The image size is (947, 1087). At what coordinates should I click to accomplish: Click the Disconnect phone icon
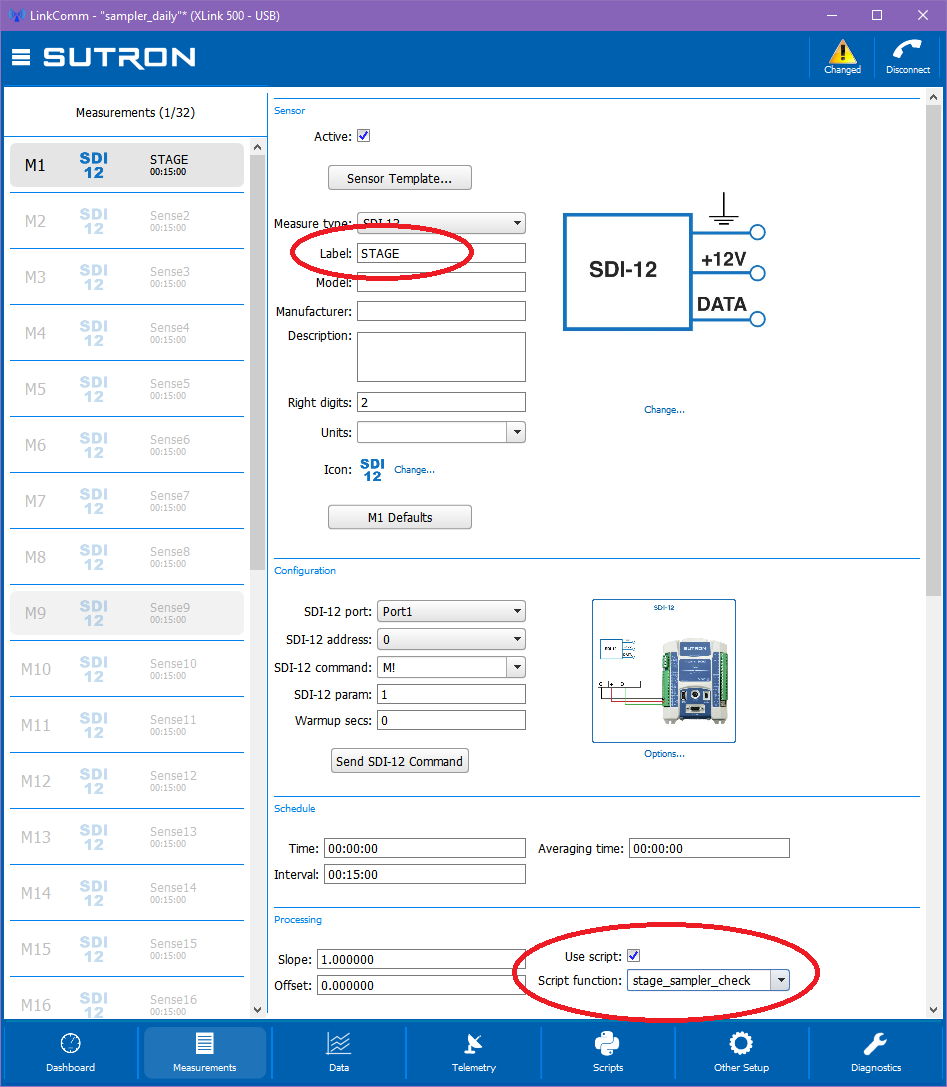[907, 57]
